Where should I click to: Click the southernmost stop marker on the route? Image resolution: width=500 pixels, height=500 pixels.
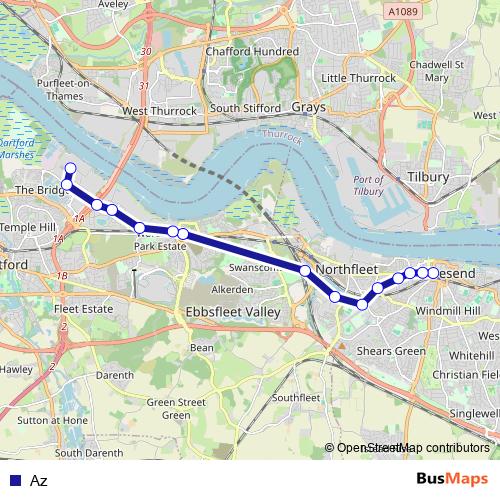(x=362, y=304)
